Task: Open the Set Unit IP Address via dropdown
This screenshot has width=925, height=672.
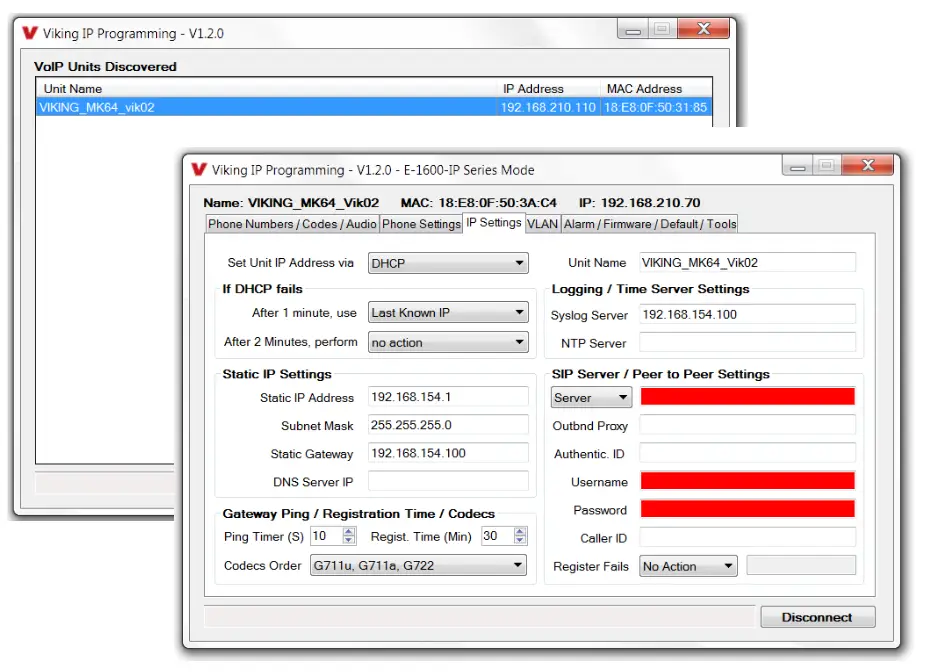Action: pyautogui.click(x=448, y=263)
